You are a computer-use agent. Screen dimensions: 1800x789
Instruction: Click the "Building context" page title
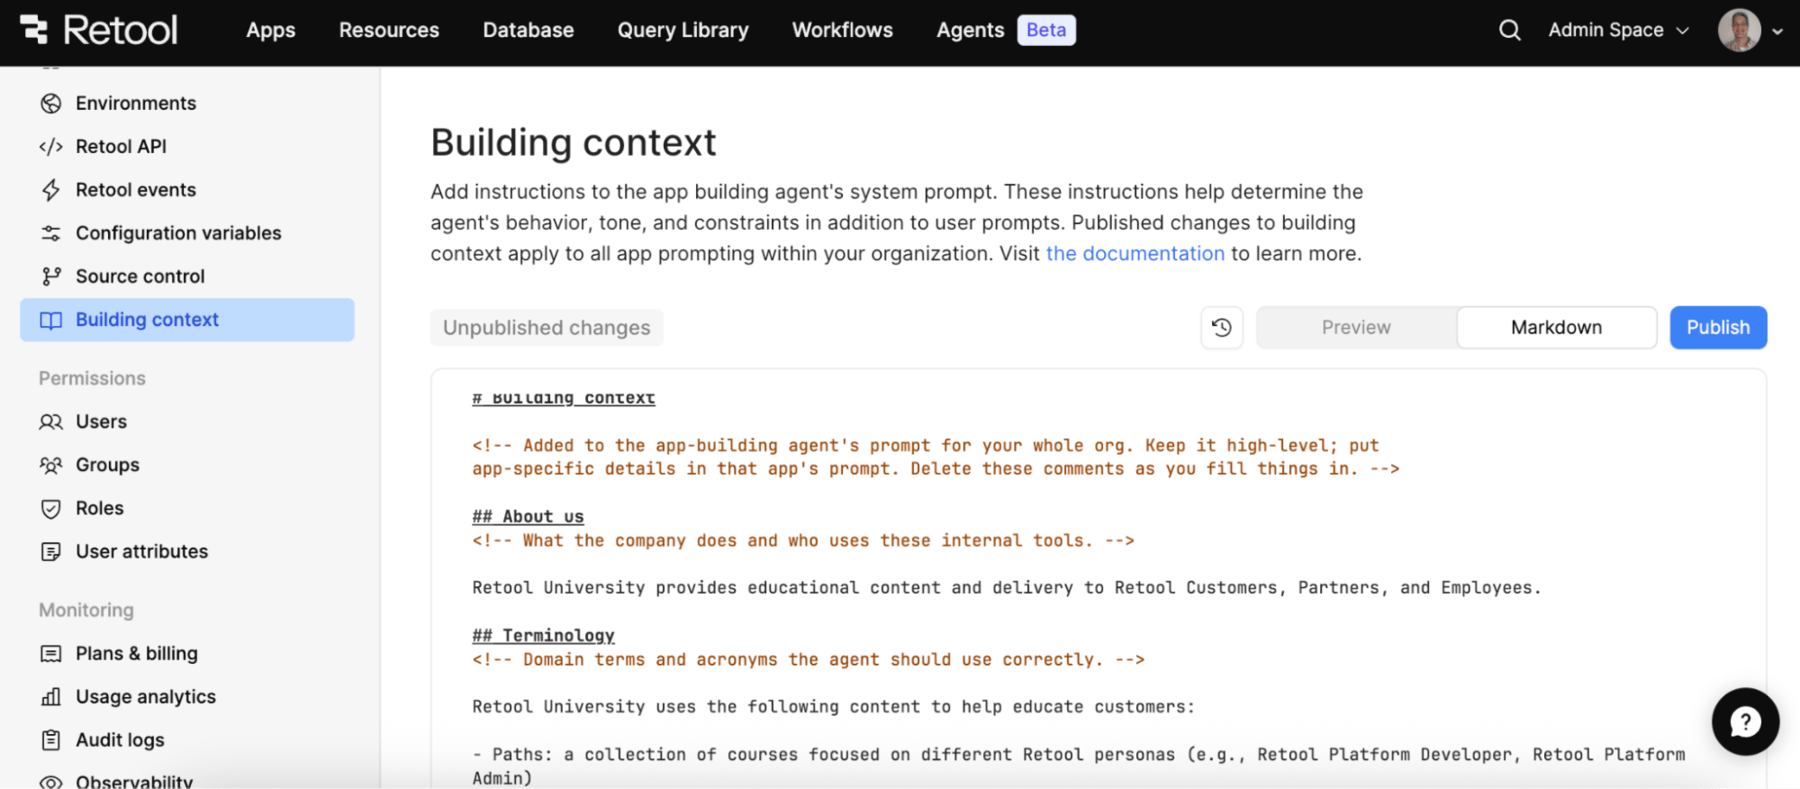click(573, 142)
